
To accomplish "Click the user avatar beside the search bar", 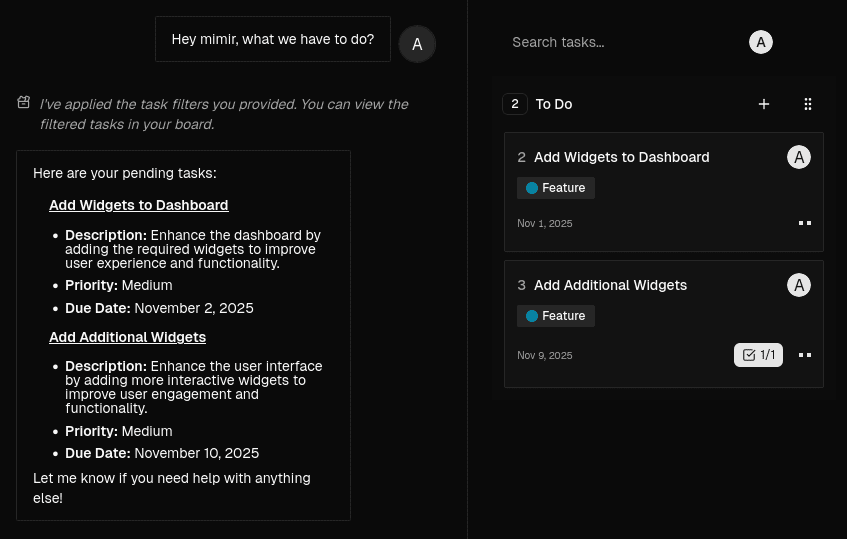I will click(761, 42).
